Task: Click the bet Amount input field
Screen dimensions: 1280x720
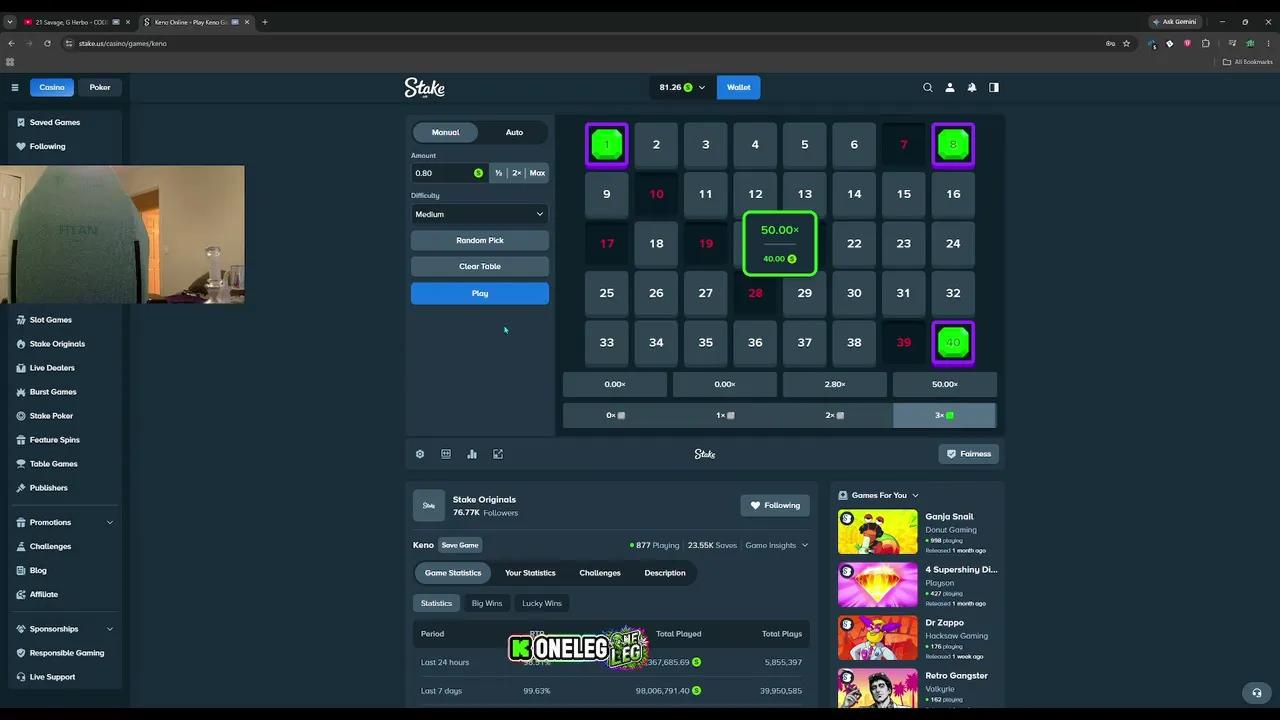Action: (449, 173)
